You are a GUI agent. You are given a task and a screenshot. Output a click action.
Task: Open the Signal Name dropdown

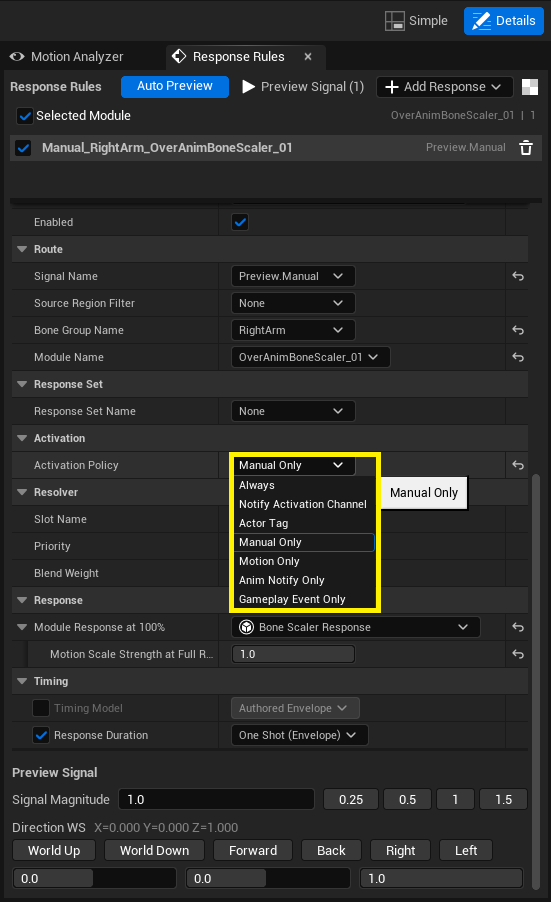[x=293, y=276]
